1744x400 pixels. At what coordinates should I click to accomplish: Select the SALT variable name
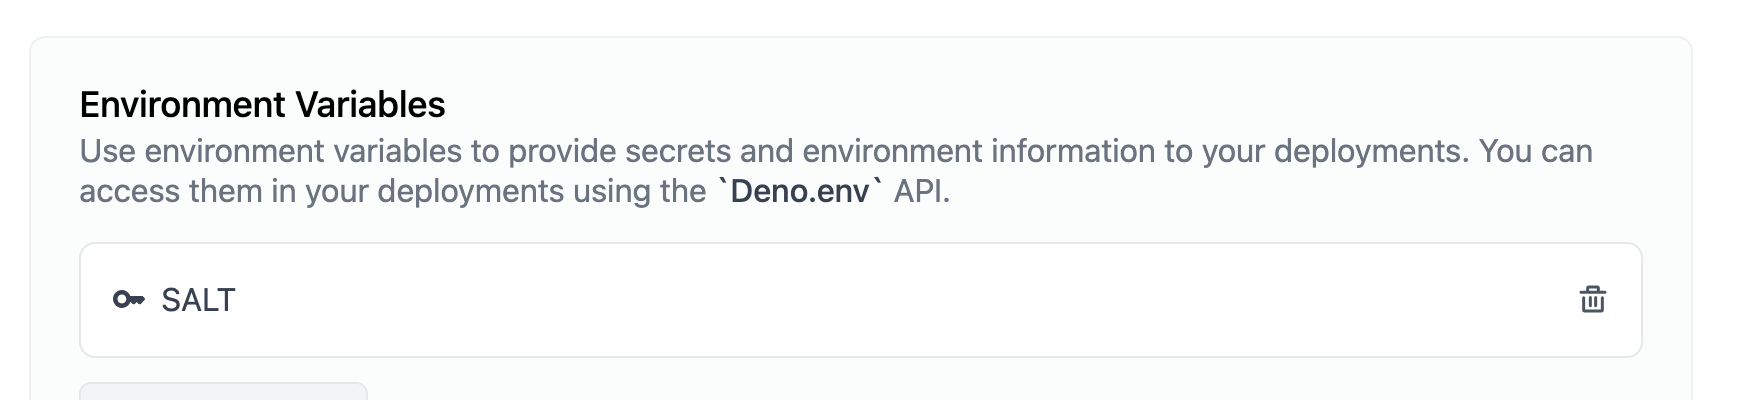(x=198, y=300)
